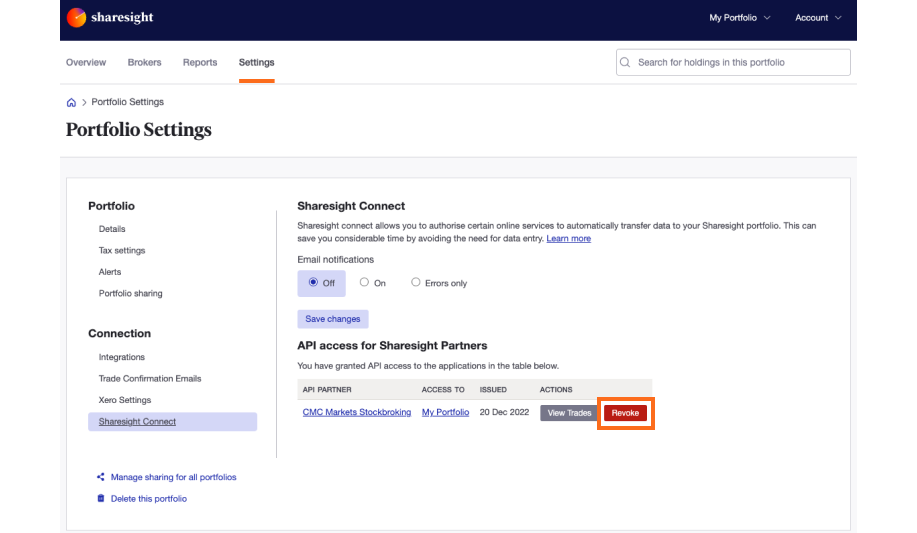The width and height of the screenshot is (917, 533).
Task: Click the Save changes button
Action: coord(333,319)
